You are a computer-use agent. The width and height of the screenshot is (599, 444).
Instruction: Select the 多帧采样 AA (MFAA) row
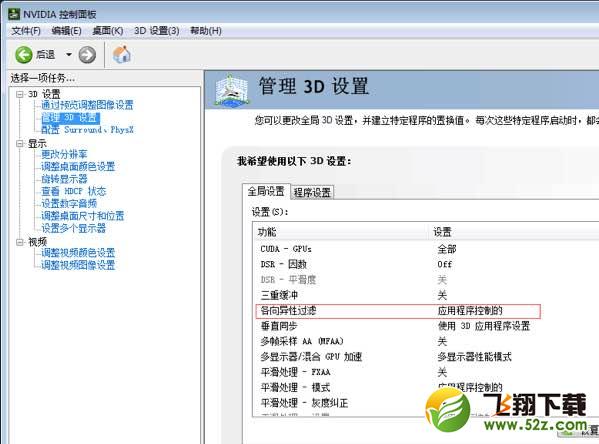(426, 341)
